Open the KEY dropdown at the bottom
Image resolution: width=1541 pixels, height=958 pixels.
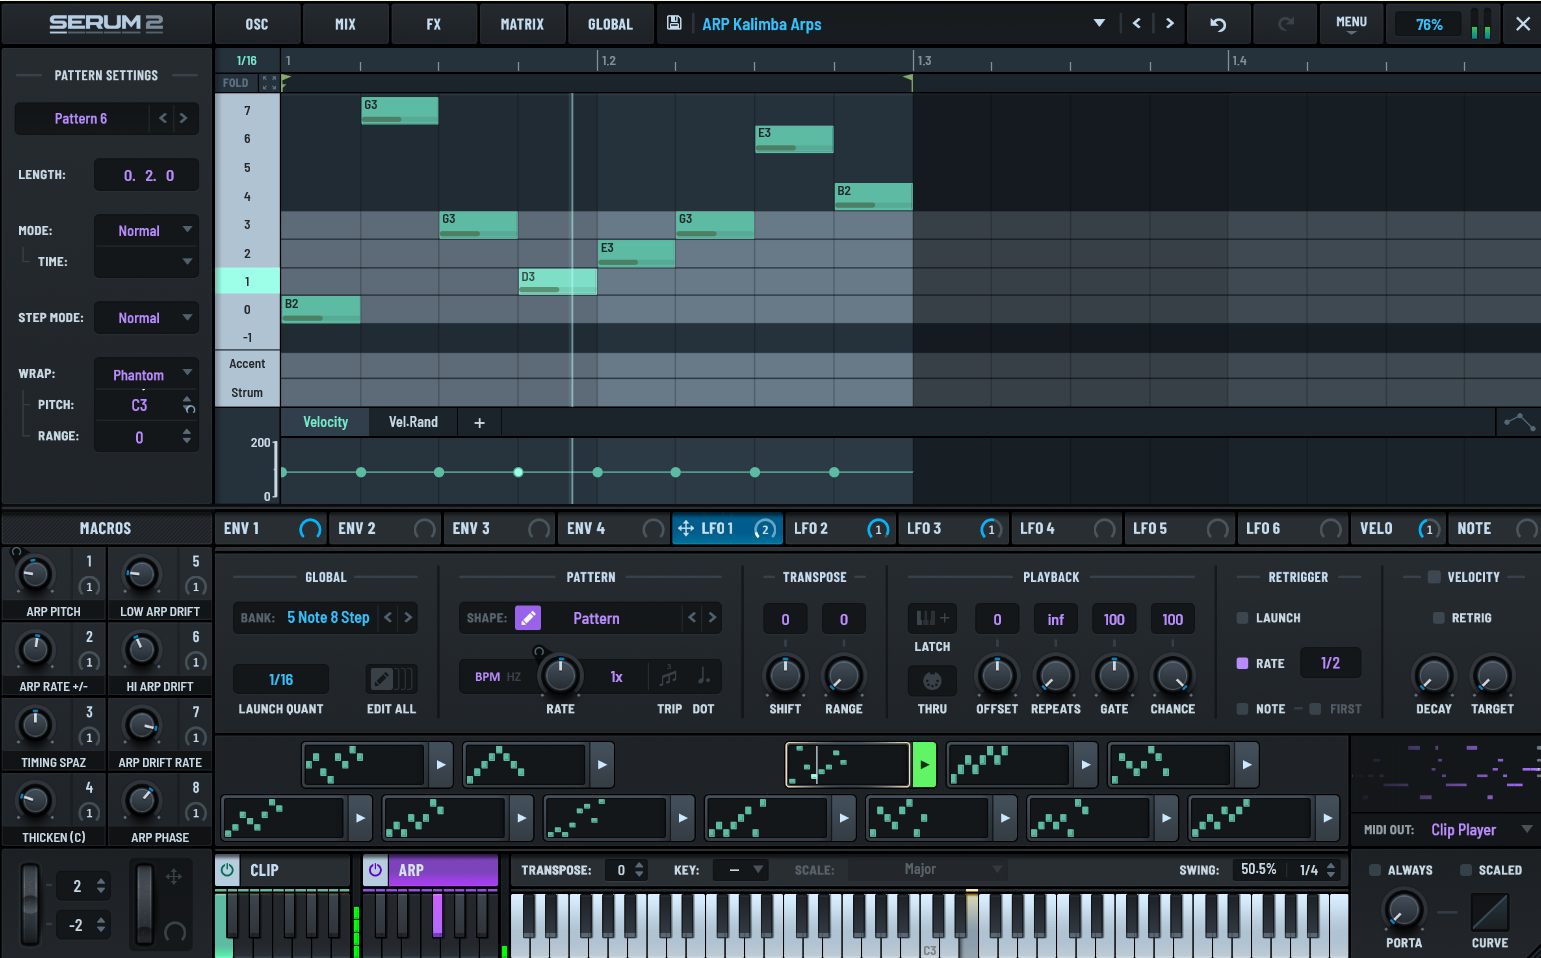[x=740, y=870]
